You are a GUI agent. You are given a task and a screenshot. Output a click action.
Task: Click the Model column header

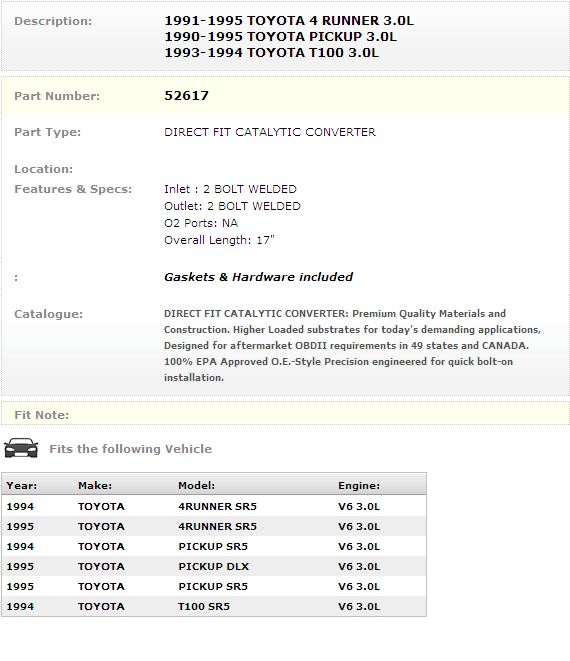click(x=196, y=486)
